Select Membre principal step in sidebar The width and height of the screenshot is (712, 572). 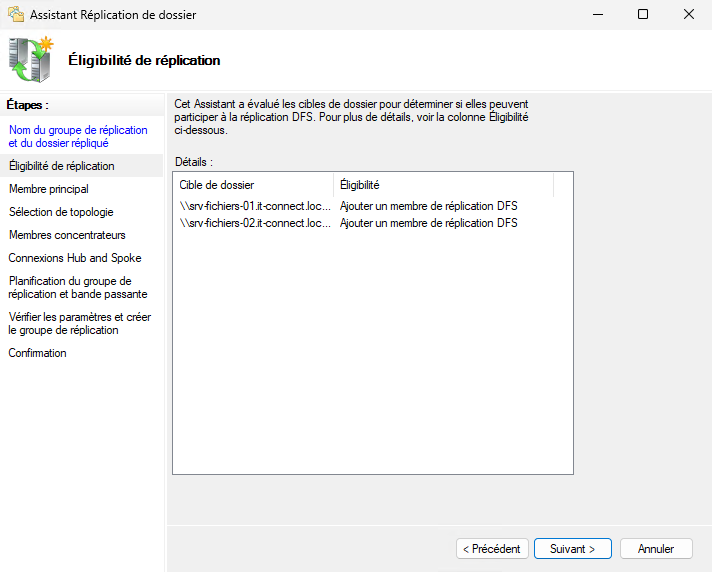[x=48, y=189]
